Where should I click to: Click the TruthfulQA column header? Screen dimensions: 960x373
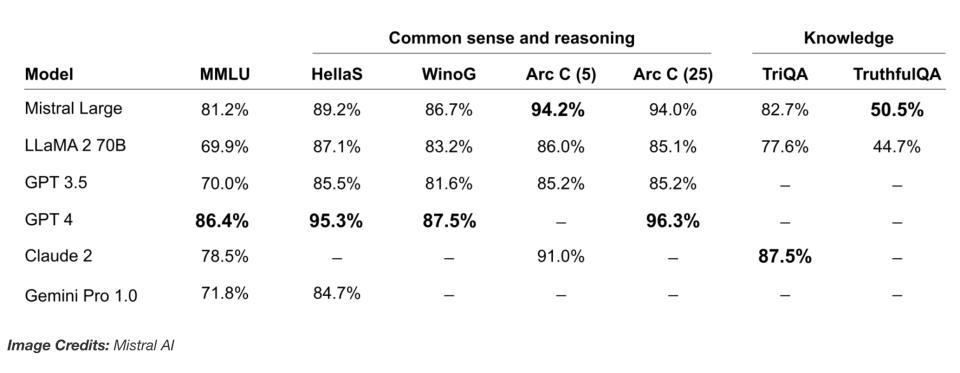[x=897, y=75]
